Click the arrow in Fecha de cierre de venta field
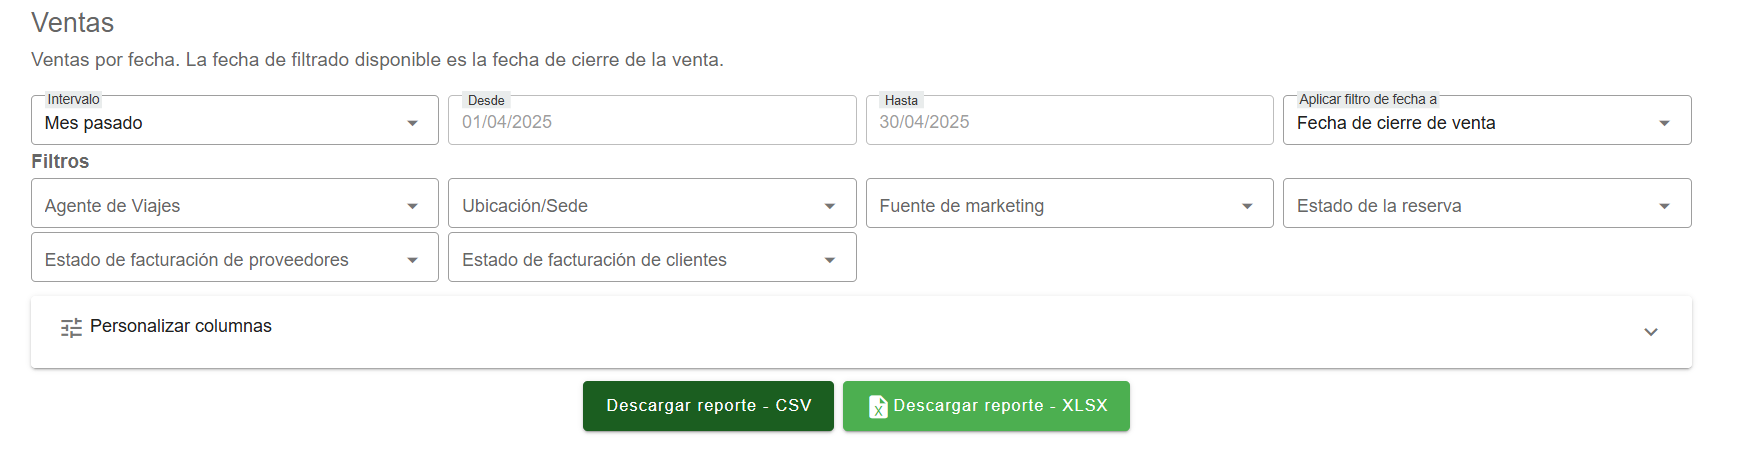The height and width of the screenshot is (455, 1737). coord(1664,123)
